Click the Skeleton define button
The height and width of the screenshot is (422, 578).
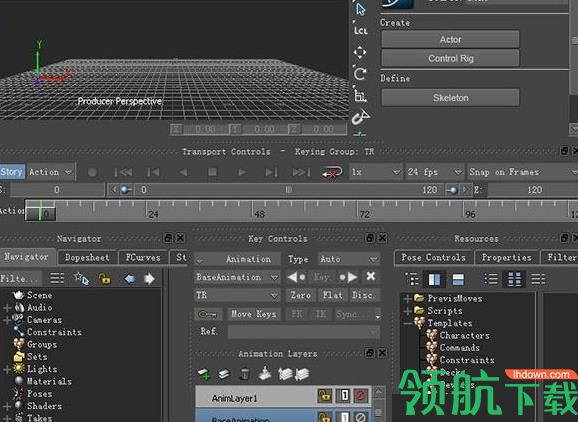pyautogui.click(x=450, y=98)
